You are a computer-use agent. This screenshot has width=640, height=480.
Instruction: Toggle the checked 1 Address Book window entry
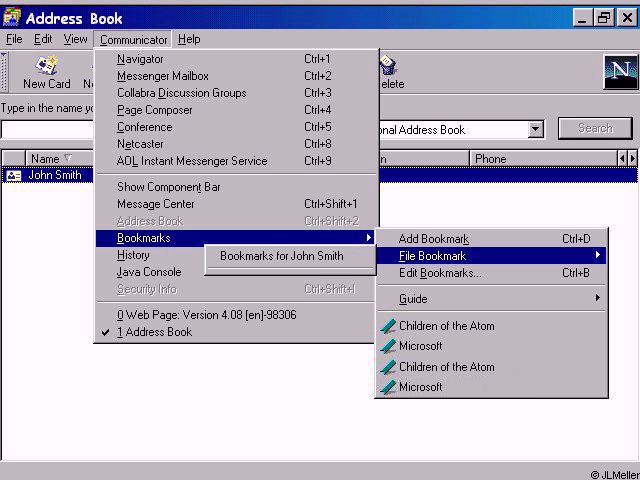pos(235,332)
